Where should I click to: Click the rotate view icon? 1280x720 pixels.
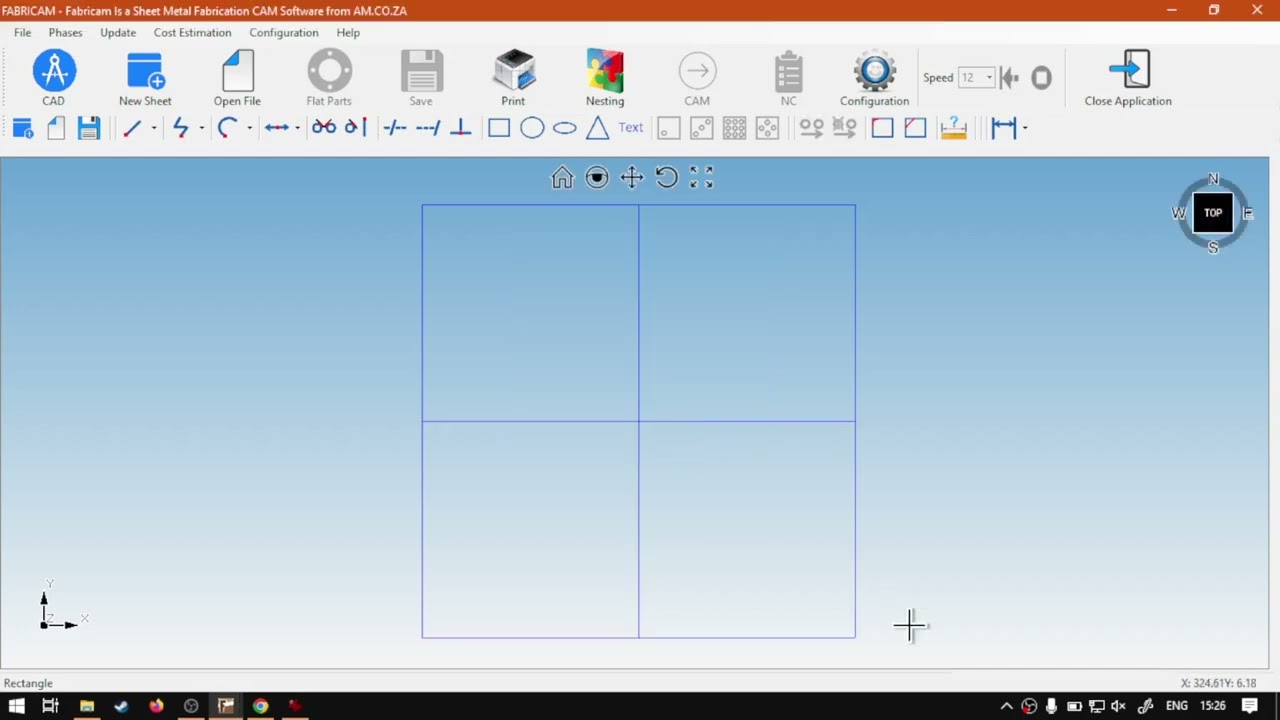(x=667, y=178)
